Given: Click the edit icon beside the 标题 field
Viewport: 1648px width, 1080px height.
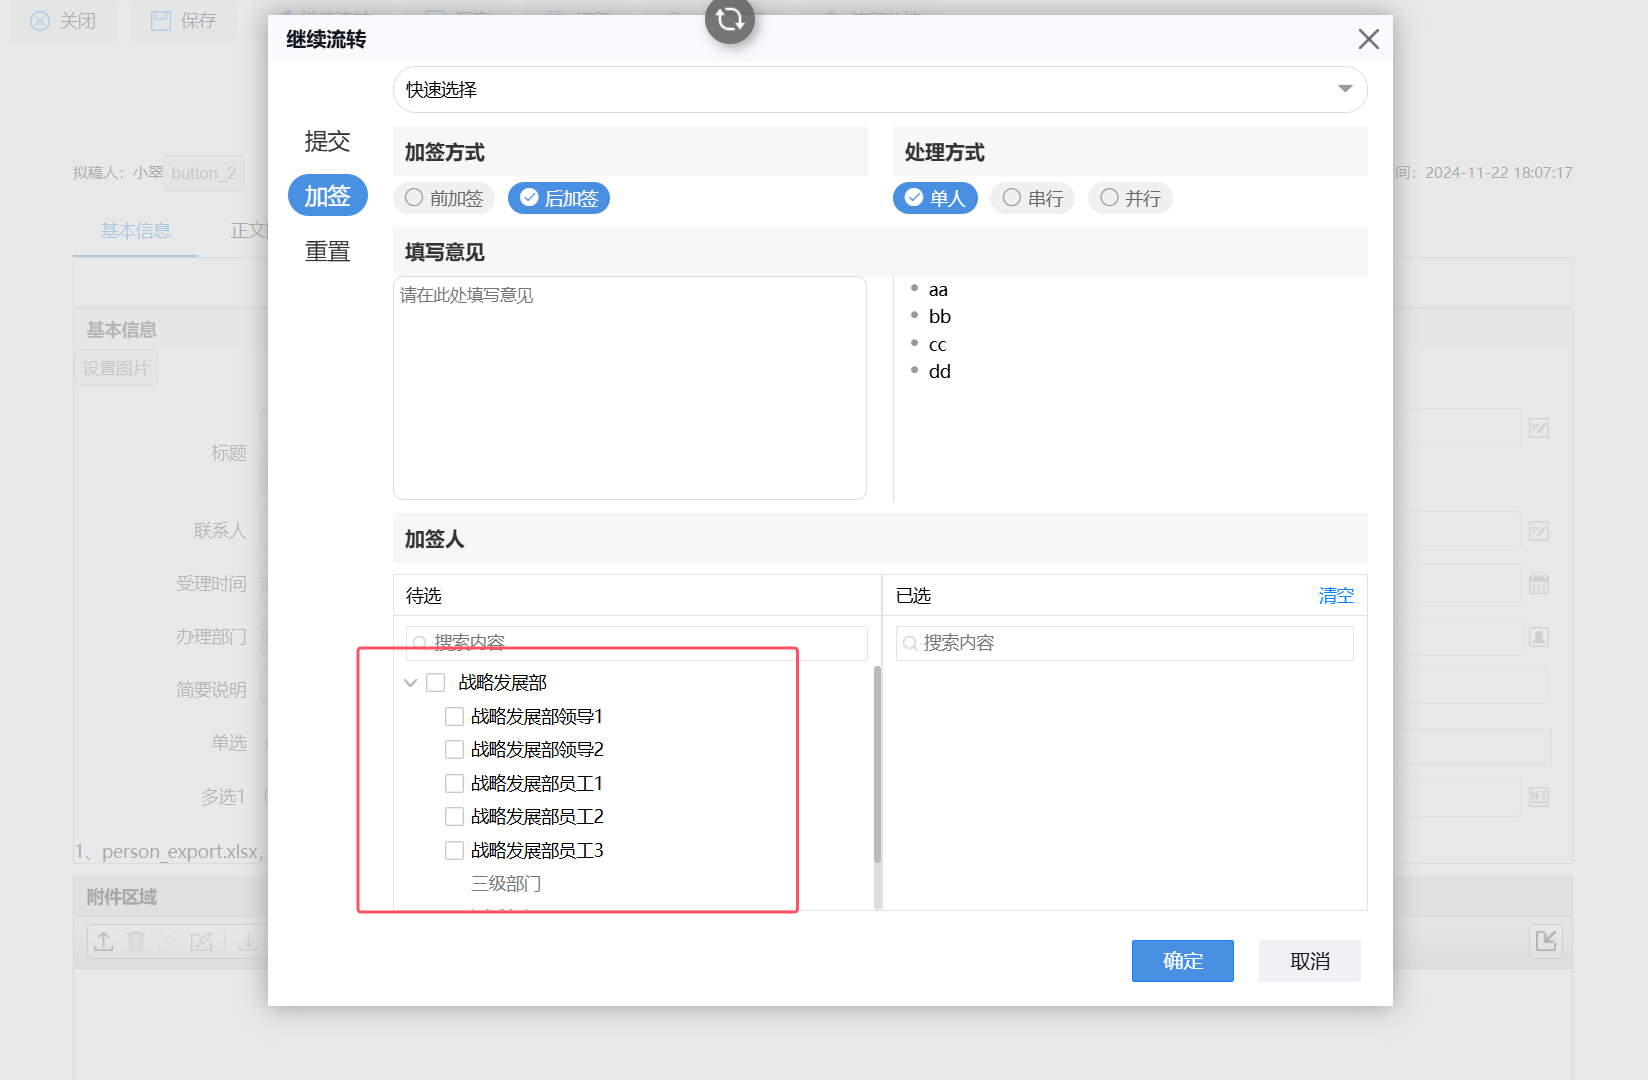Looking at the screenshot, I should [1539, 429].
